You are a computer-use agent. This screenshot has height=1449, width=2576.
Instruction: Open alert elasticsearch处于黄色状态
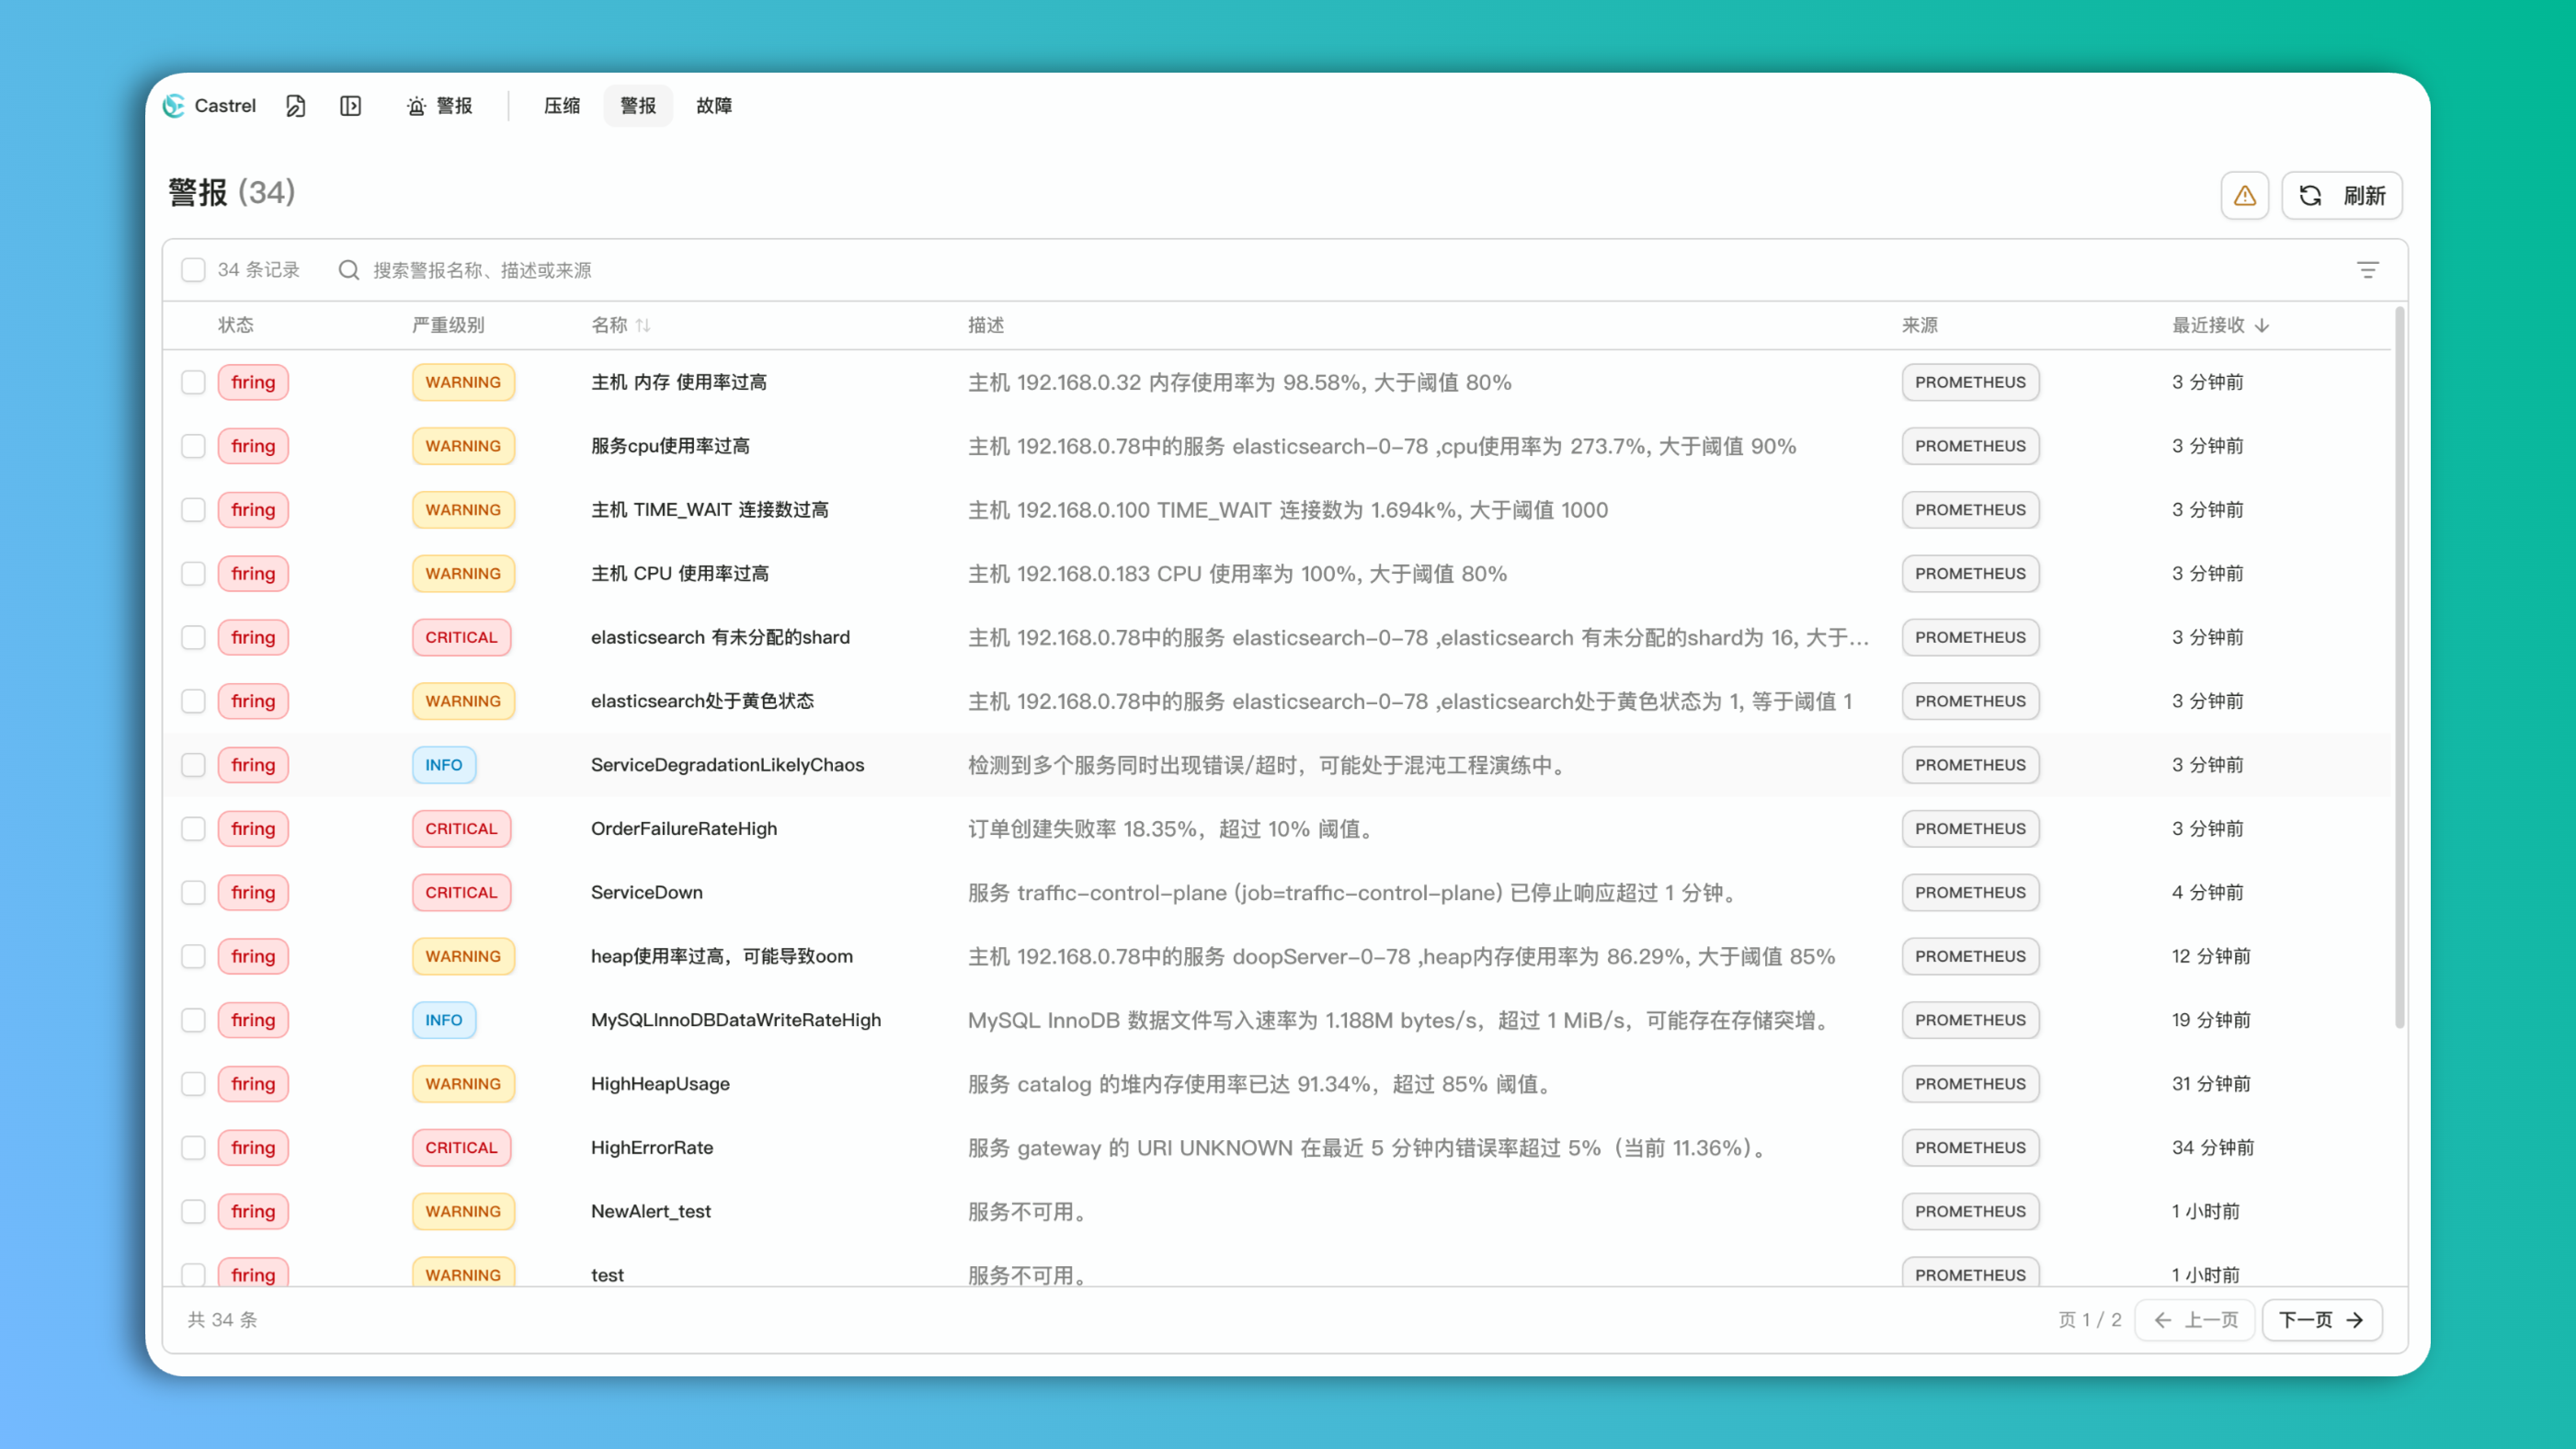(x=702, y=701)
